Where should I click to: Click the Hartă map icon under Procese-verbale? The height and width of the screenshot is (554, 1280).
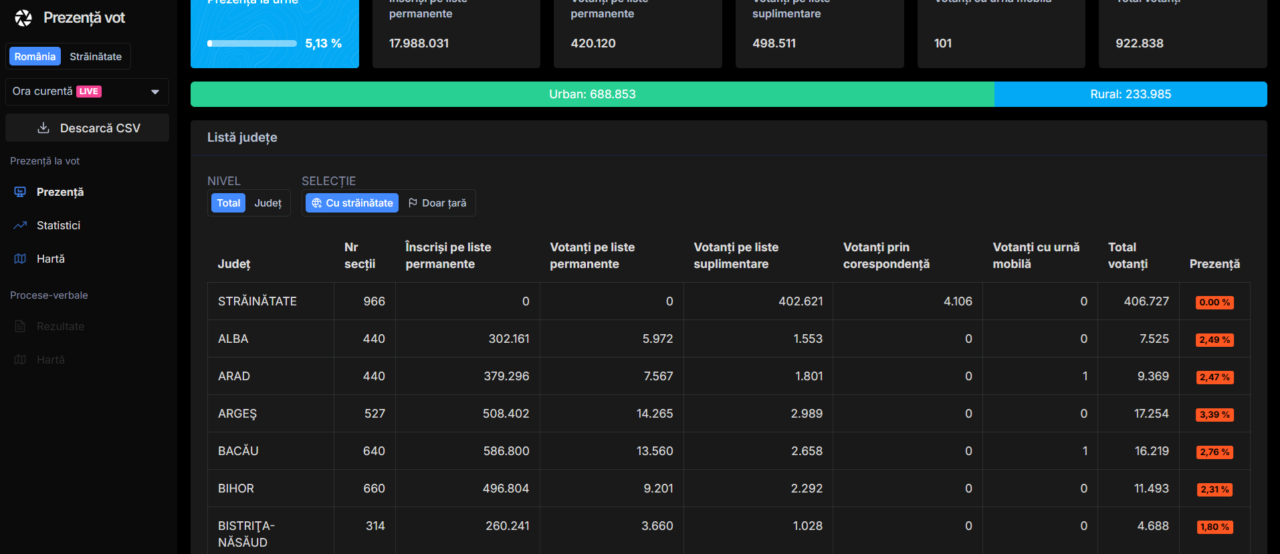click(x=20, y=360)
